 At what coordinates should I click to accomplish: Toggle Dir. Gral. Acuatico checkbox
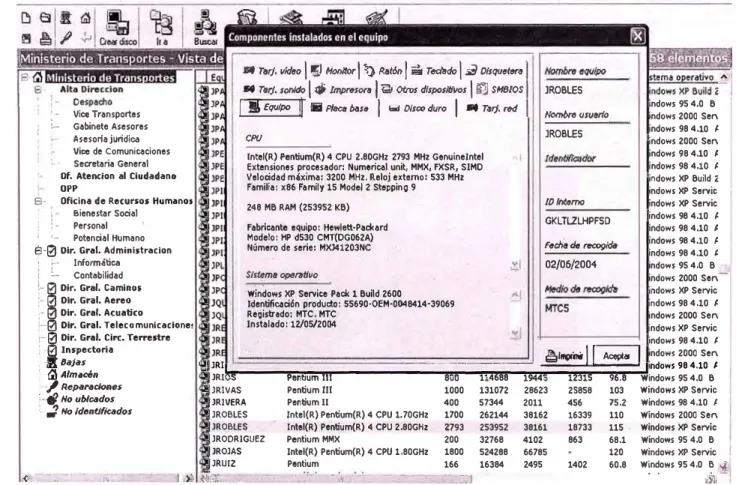(52, 313)
